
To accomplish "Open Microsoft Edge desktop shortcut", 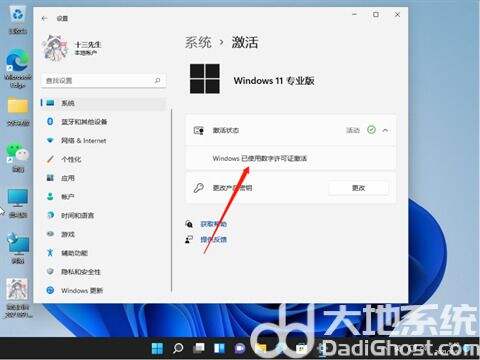I will (x=18, y=68).
